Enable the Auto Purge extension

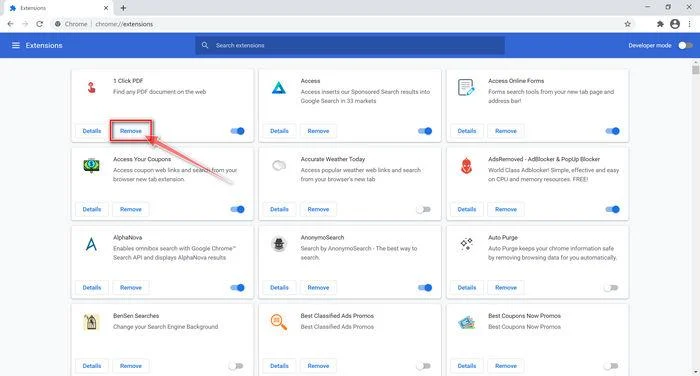(x=611, y=288)
